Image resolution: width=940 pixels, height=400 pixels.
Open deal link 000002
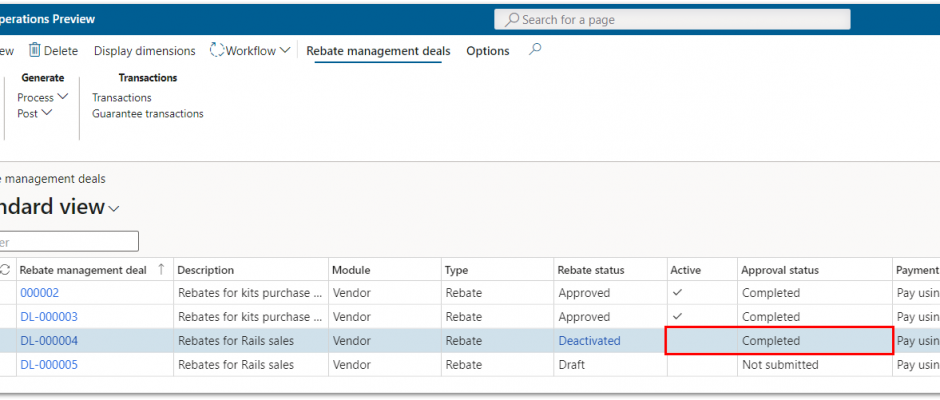click(x=40, y=293)
